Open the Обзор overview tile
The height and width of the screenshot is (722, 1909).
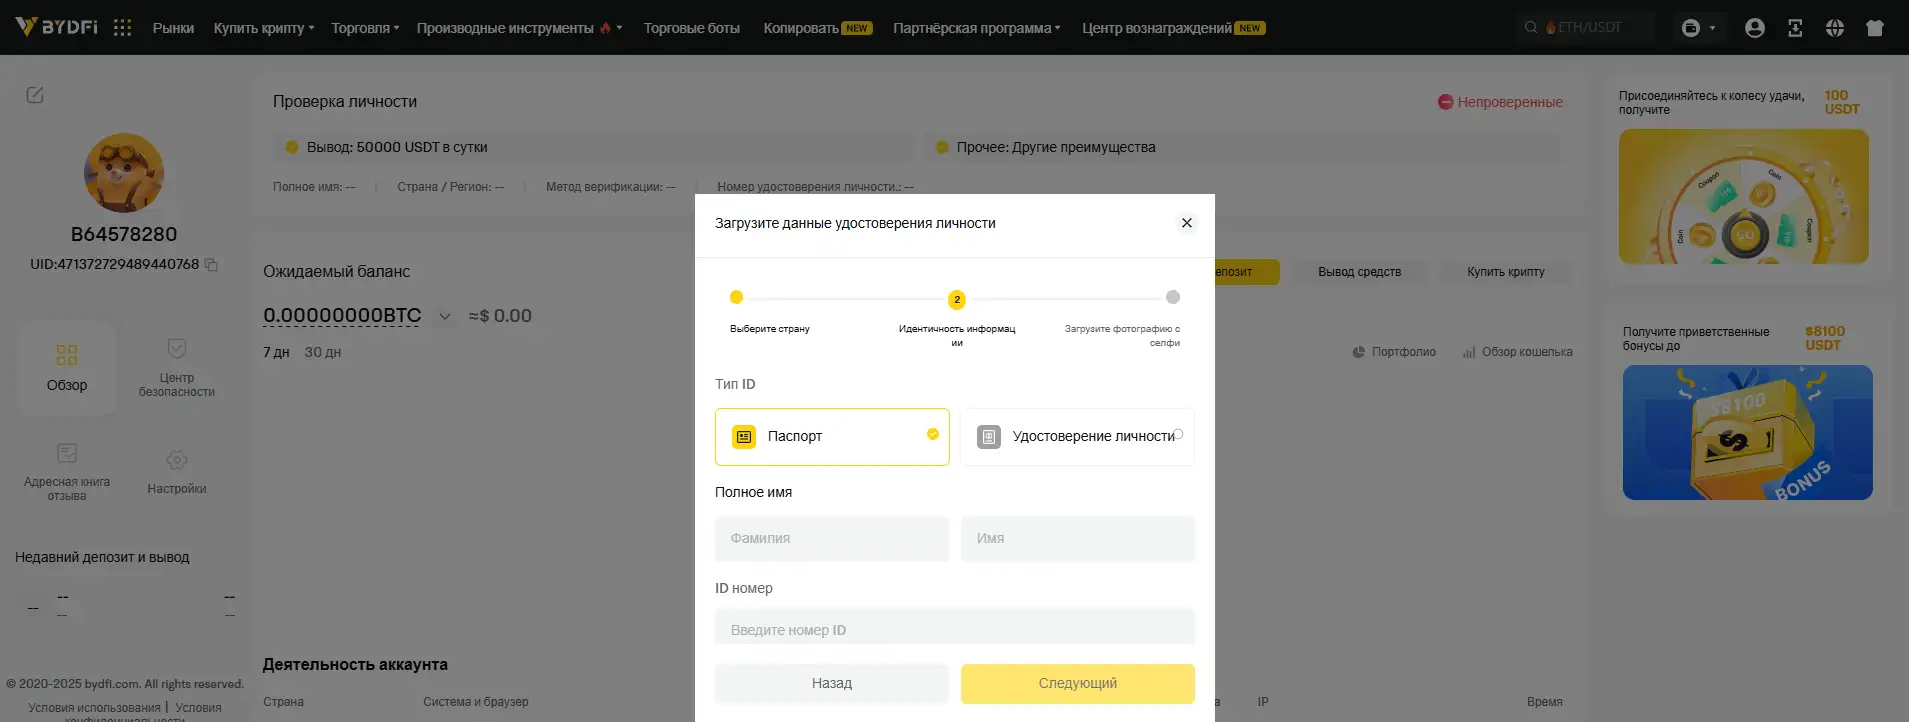click(67, 368)
